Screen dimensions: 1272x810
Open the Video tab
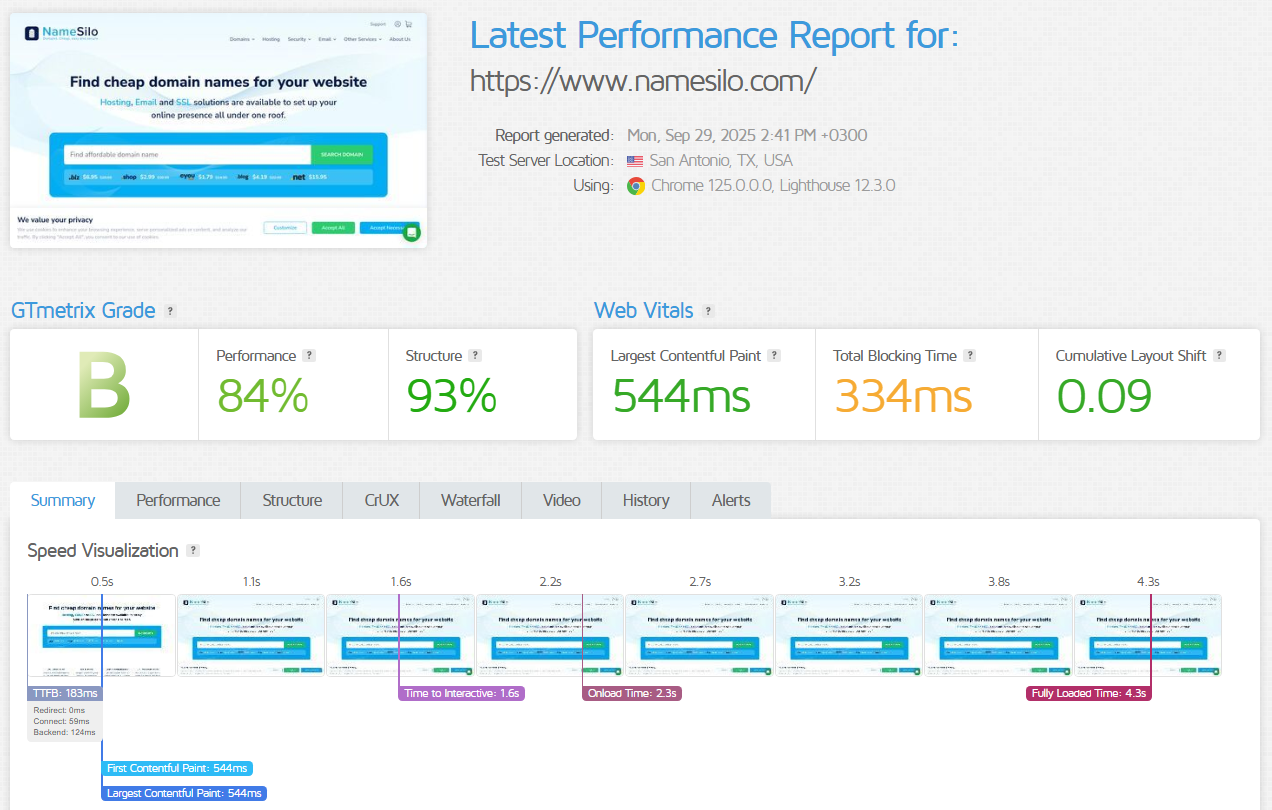[562, 500]
